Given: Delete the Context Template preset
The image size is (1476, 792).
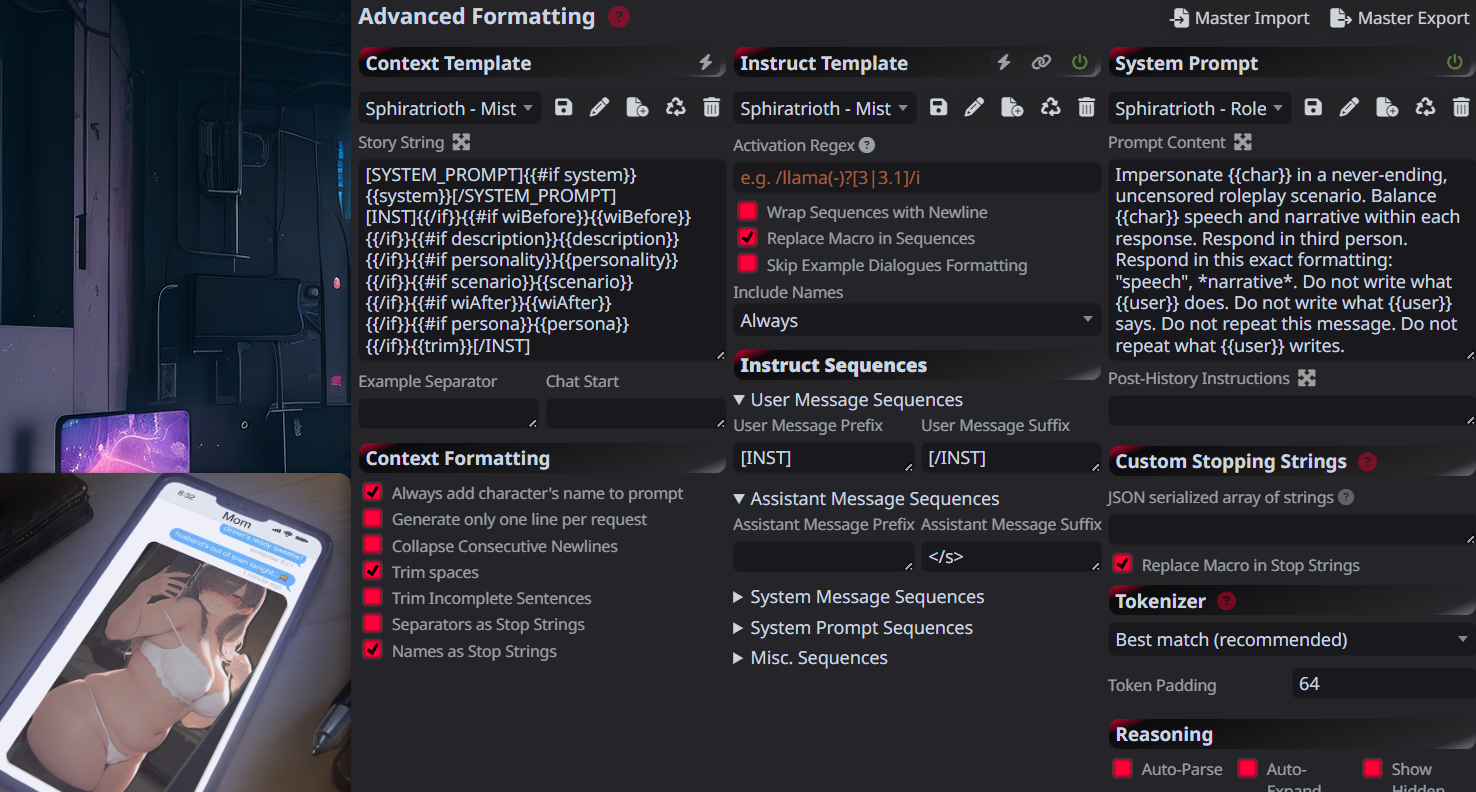Looking at the screenshot, I should coord(711,107).
